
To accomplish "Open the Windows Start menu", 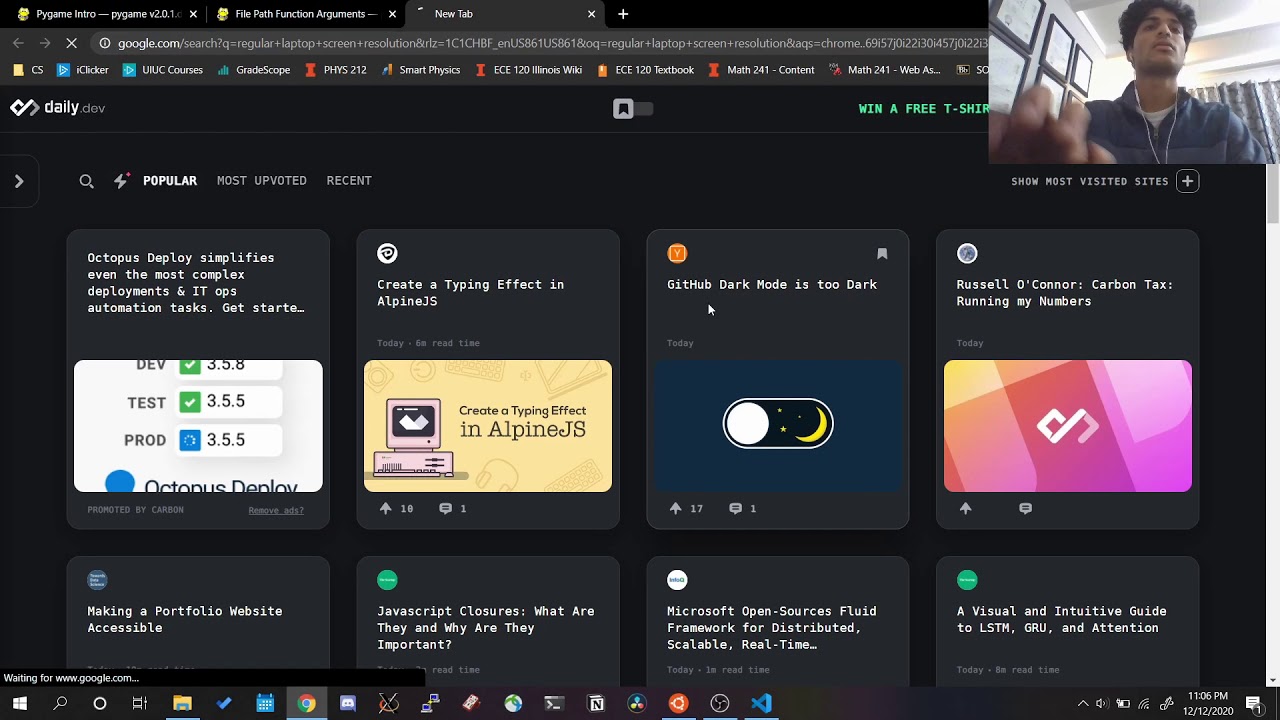I will (x=19, y=704).
